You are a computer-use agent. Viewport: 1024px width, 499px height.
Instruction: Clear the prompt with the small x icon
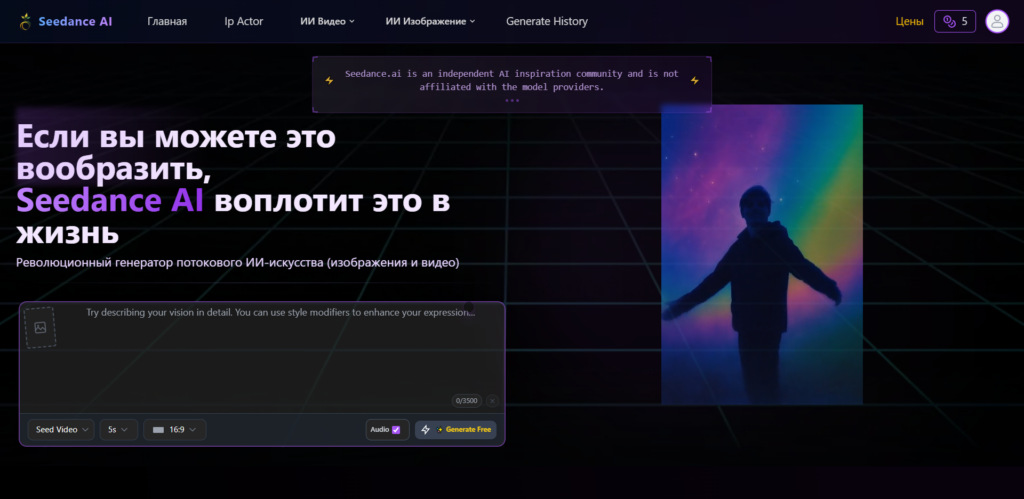[492, 400]
